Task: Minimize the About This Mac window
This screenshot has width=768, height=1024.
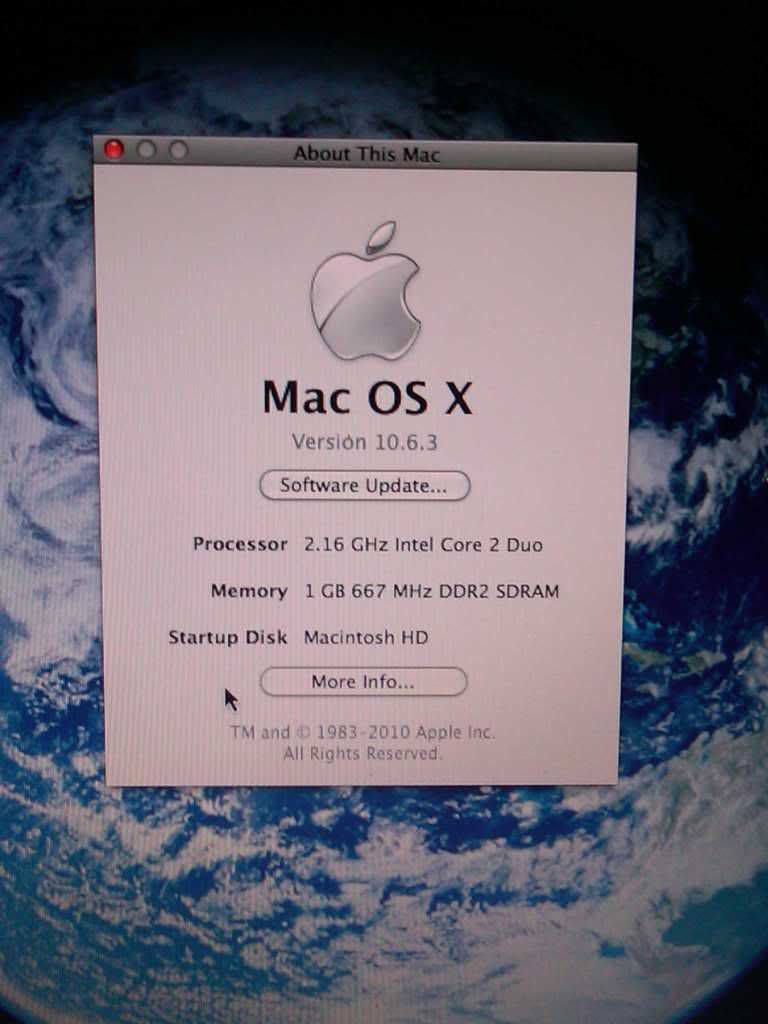Action: (x=146, y=150)
